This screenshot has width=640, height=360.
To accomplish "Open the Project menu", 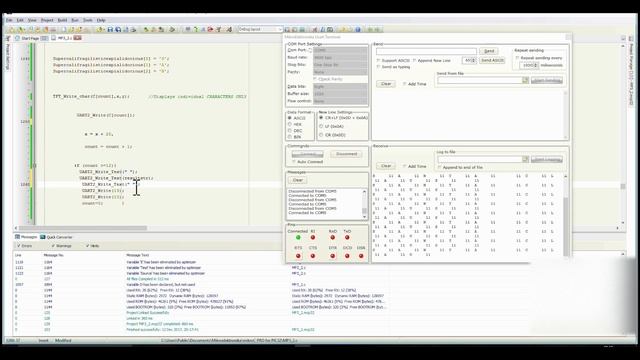I will 47,20.
